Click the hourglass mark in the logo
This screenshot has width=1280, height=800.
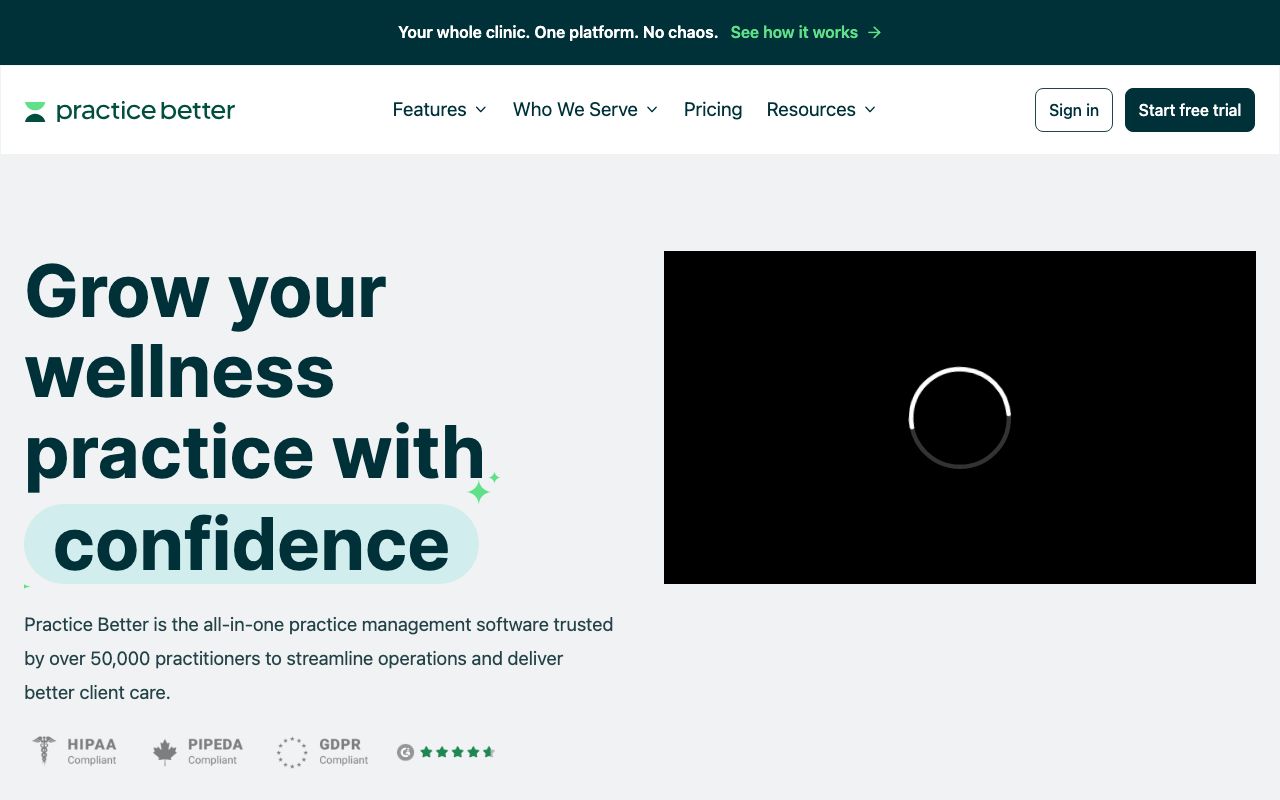[36, 110]
